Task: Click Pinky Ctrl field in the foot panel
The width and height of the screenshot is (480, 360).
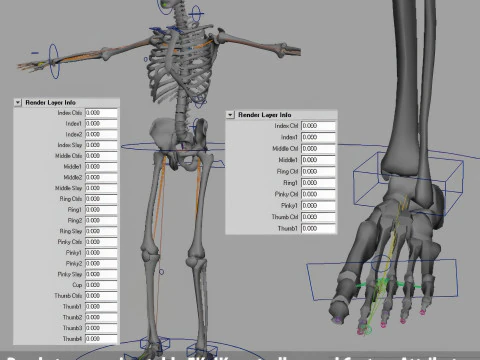Action: [x=318, y=194]
